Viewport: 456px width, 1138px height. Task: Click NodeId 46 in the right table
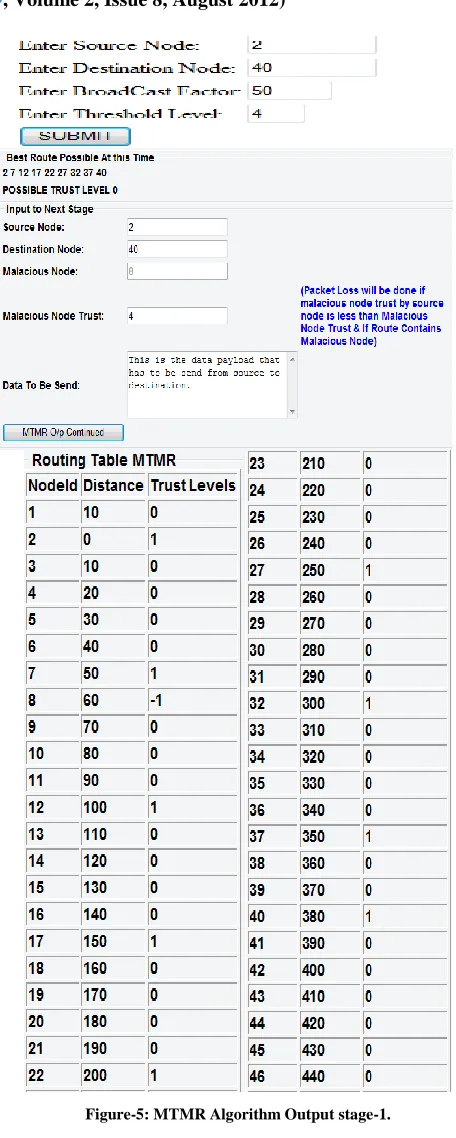(x=257, y=1078)
